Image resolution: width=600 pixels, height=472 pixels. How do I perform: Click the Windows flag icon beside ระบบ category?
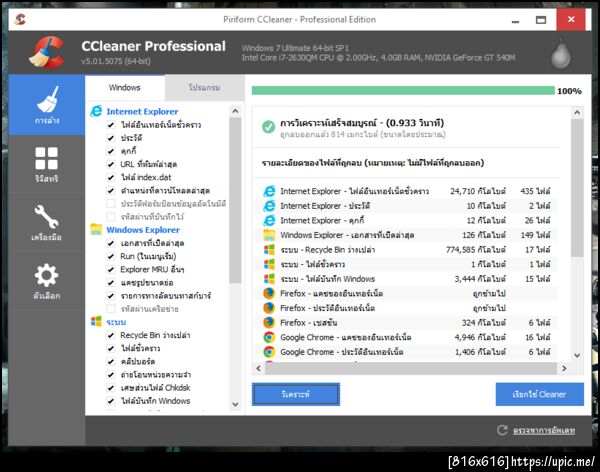(96, 321)
